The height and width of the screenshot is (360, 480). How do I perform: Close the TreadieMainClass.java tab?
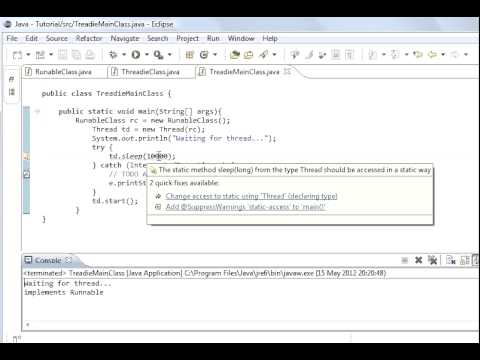287,71
